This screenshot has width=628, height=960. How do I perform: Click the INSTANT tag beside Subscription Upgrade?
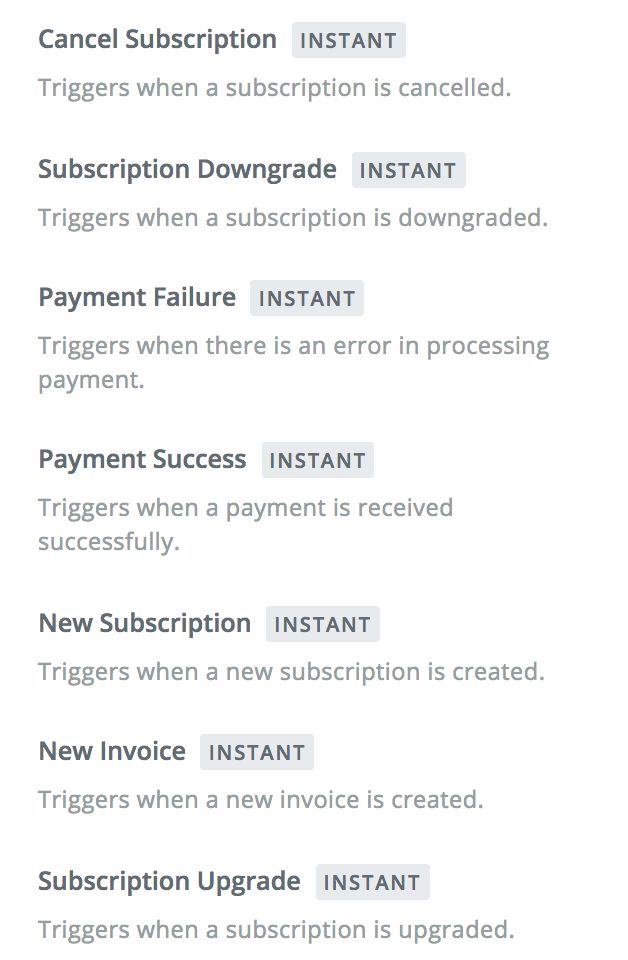(372, 883)
